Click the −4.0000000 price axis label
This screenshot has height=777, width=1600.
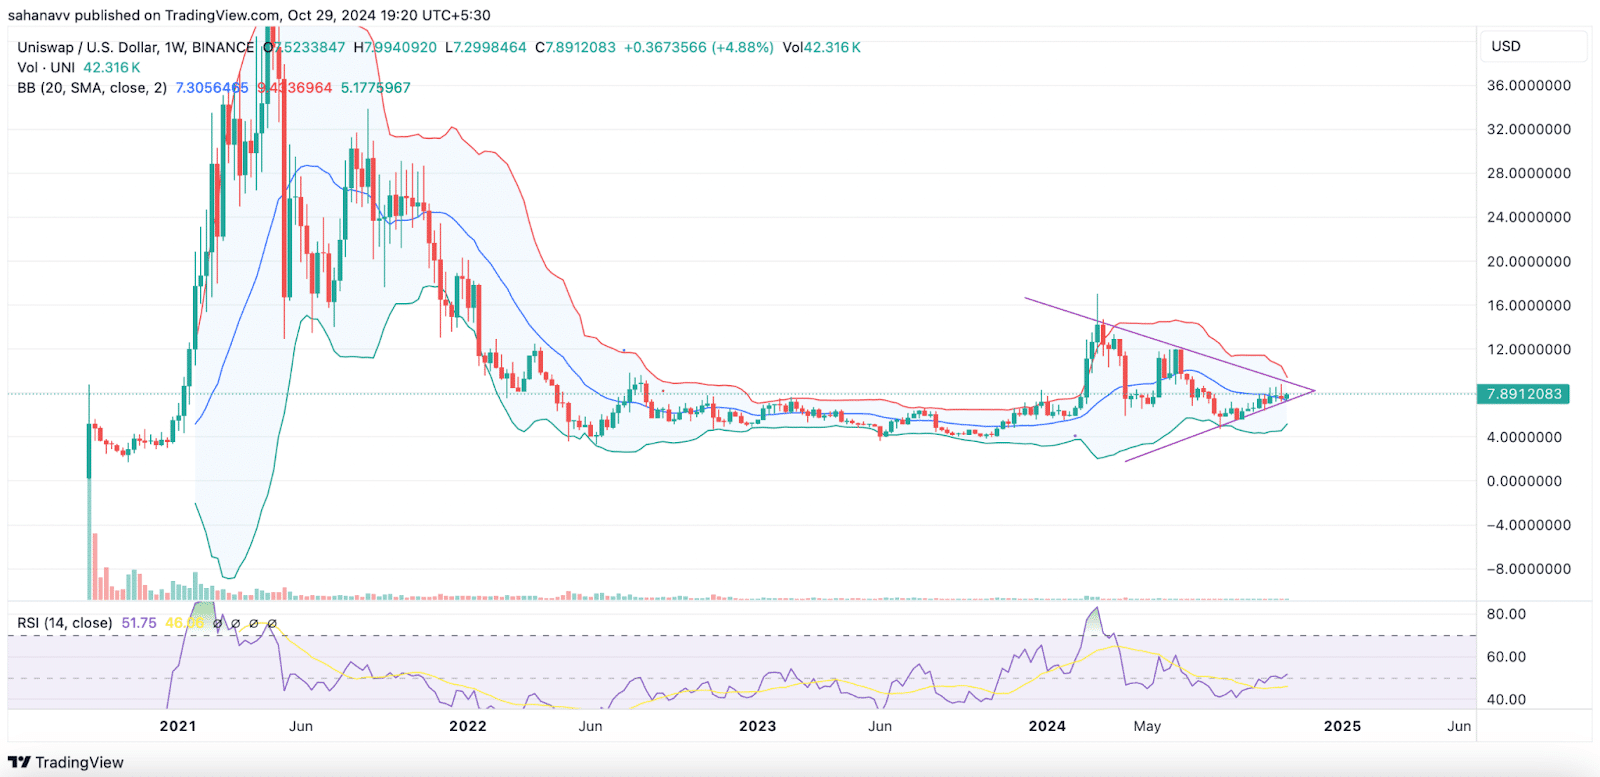point(1529,525)
